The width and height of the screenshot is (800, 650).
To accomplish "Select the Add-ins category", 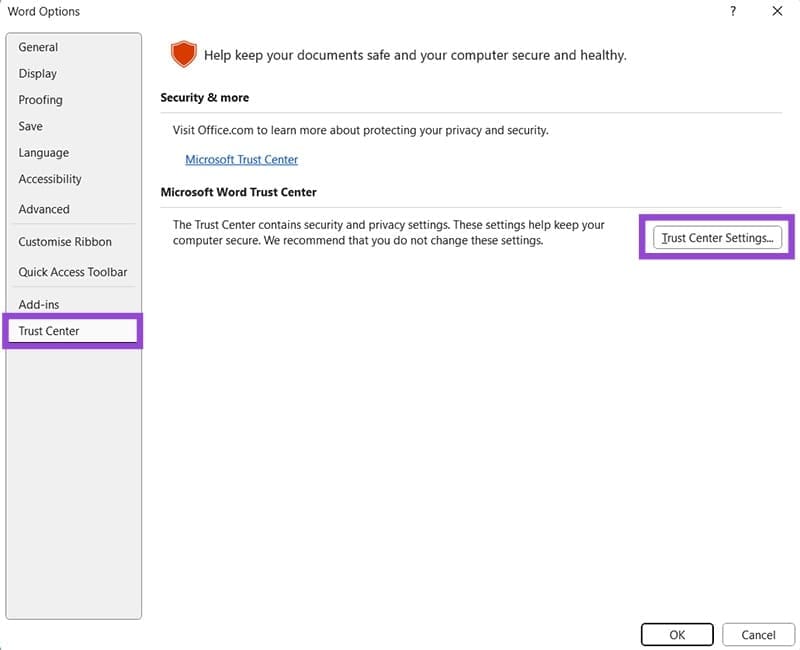I will tap(39, 304).
